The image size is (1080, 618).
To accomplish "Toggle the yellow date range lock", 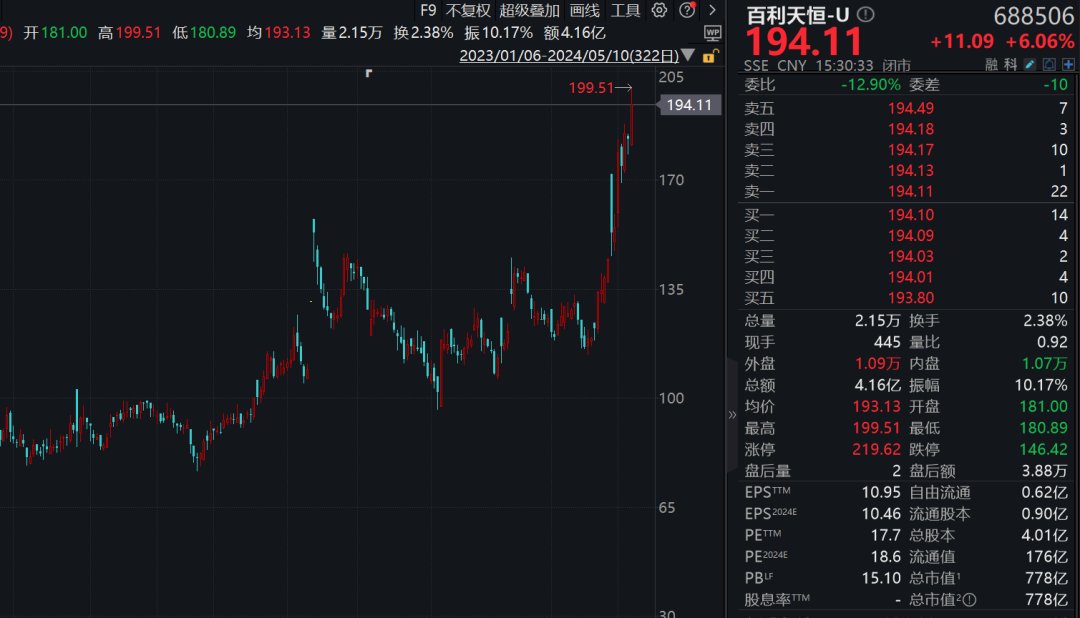I will point(710,56).
